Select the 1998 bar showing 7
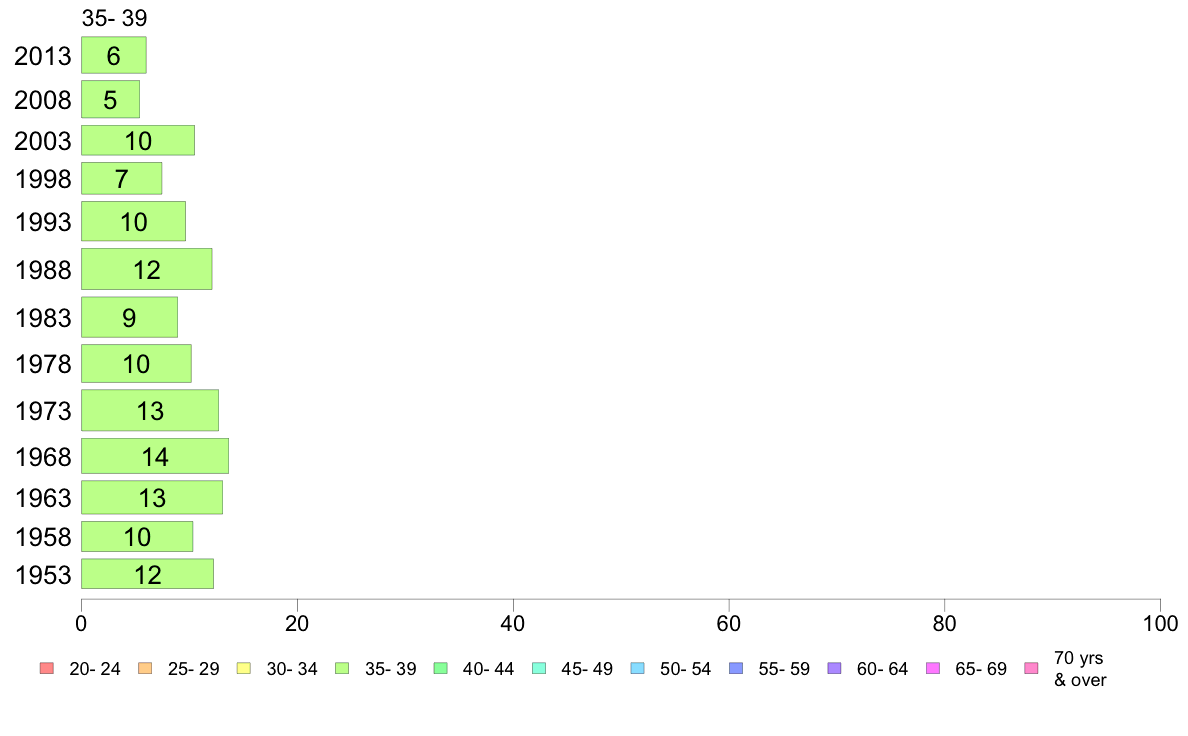The width and height of the screenshot is (1188, 736). point(121,179)
